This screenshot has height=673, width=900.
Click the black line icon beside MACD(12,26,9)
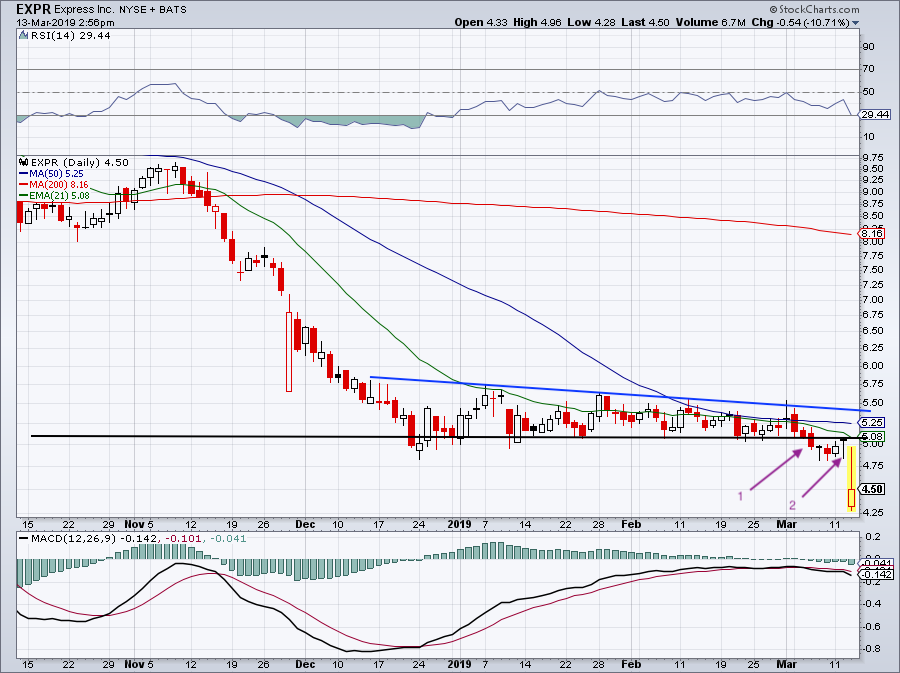24,539
